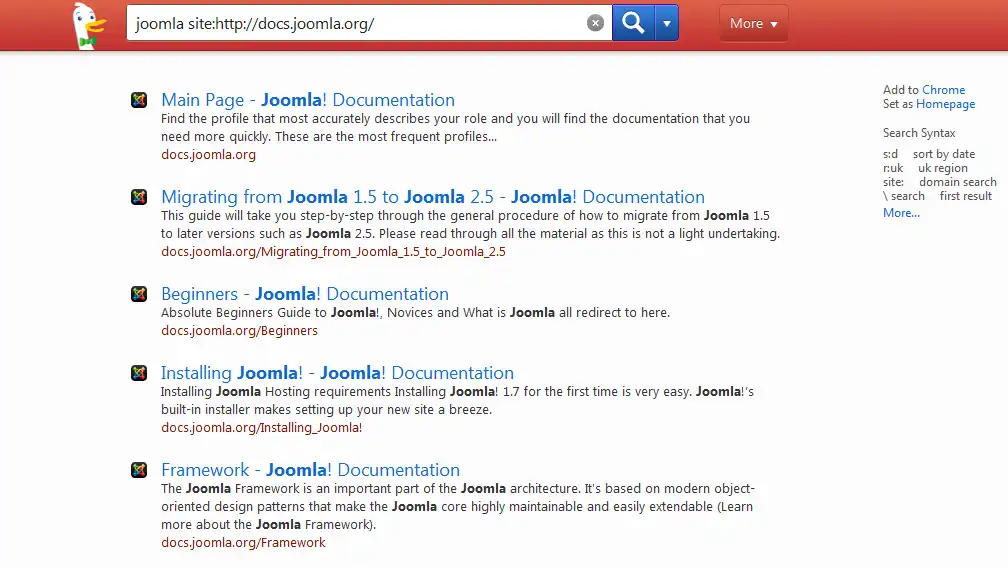The width and height of the screenshot is (1008, 568).
Task: Click the magnifying glass search button
Action: point(633,23)
